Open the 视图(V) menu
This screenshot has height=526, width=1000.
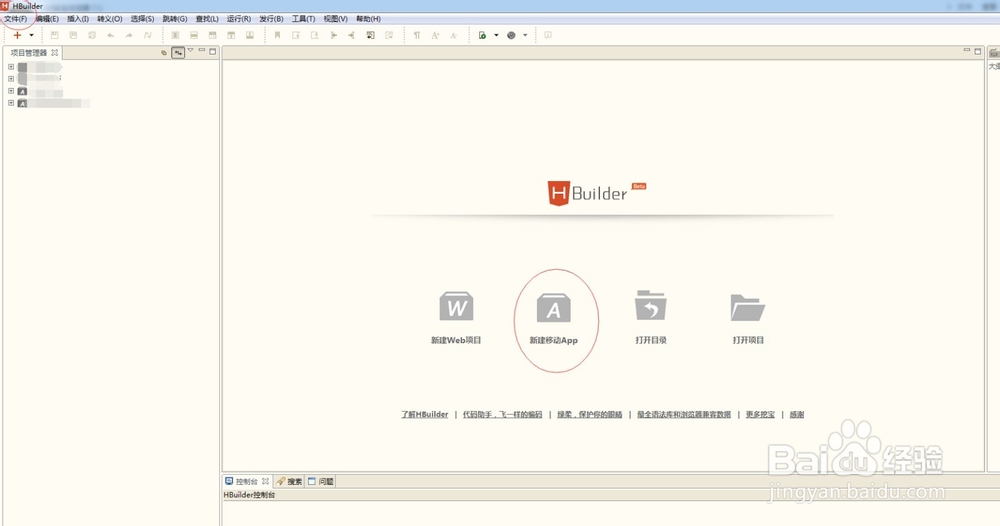[x=335, y=19]
